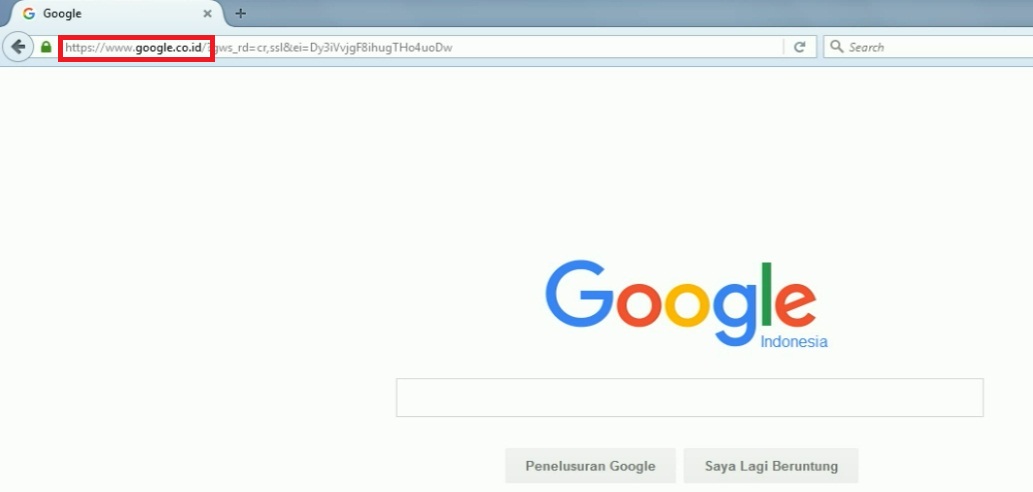This screenshot has width=1033, height=492.
Task: Go back using the arrow button
Action: pyautogui.click(x=18, y=47)
